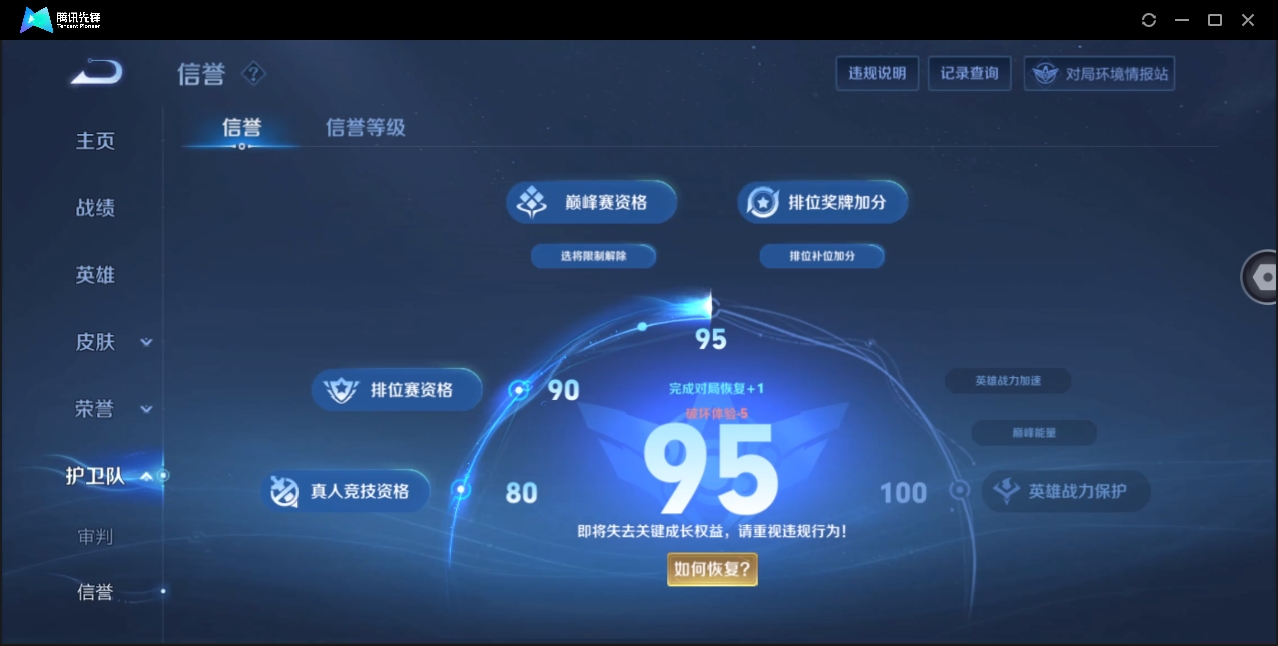The image size is (1278, 646).
Task: Minimize the Tencent Pioneer window
Action: coord(1182,20)
